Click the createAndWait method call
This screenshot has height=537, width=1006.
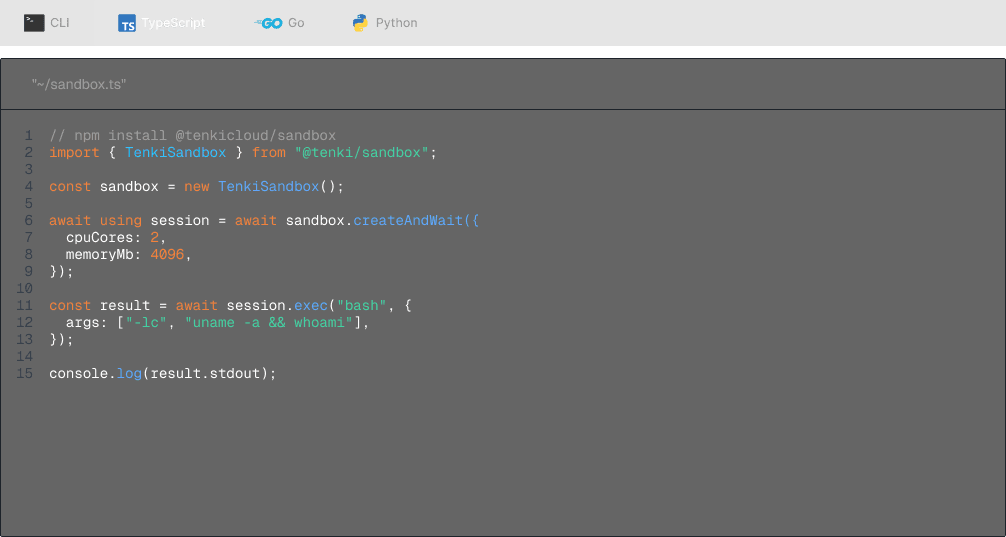click(x=407, y=221)
